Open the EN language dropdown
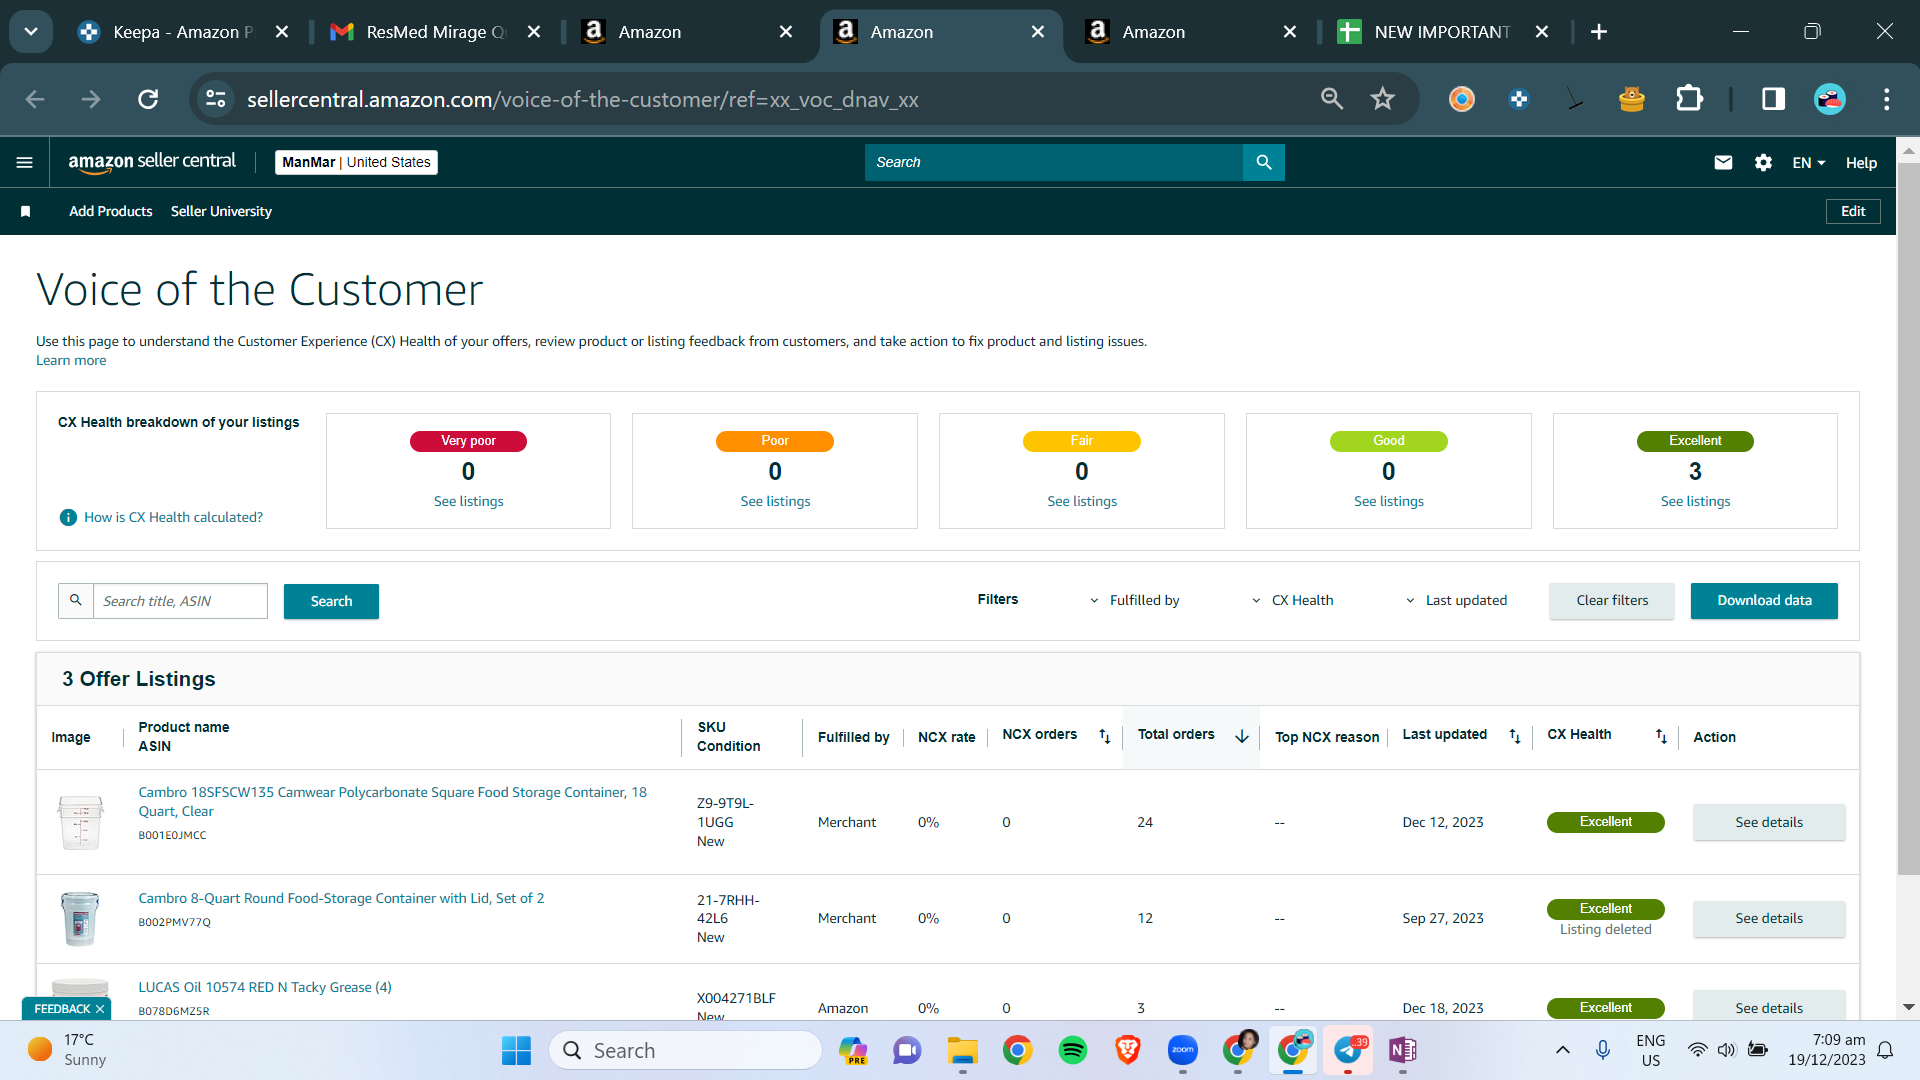This screenshot has width=1920, height=1080. click(x=1808, y=163)
